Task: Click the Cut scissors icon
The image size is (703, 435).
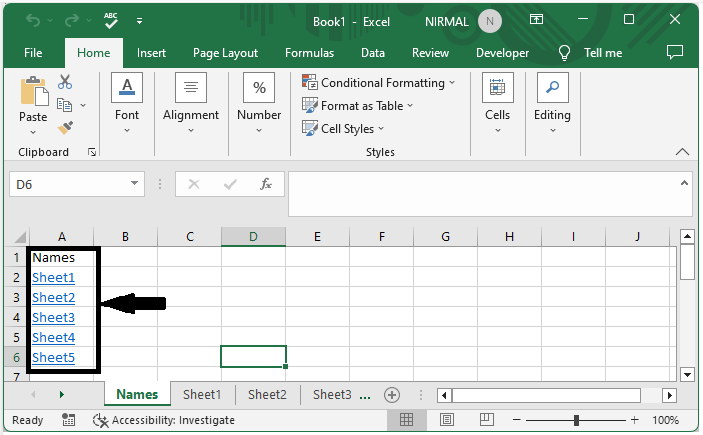Action: (65, 82)
